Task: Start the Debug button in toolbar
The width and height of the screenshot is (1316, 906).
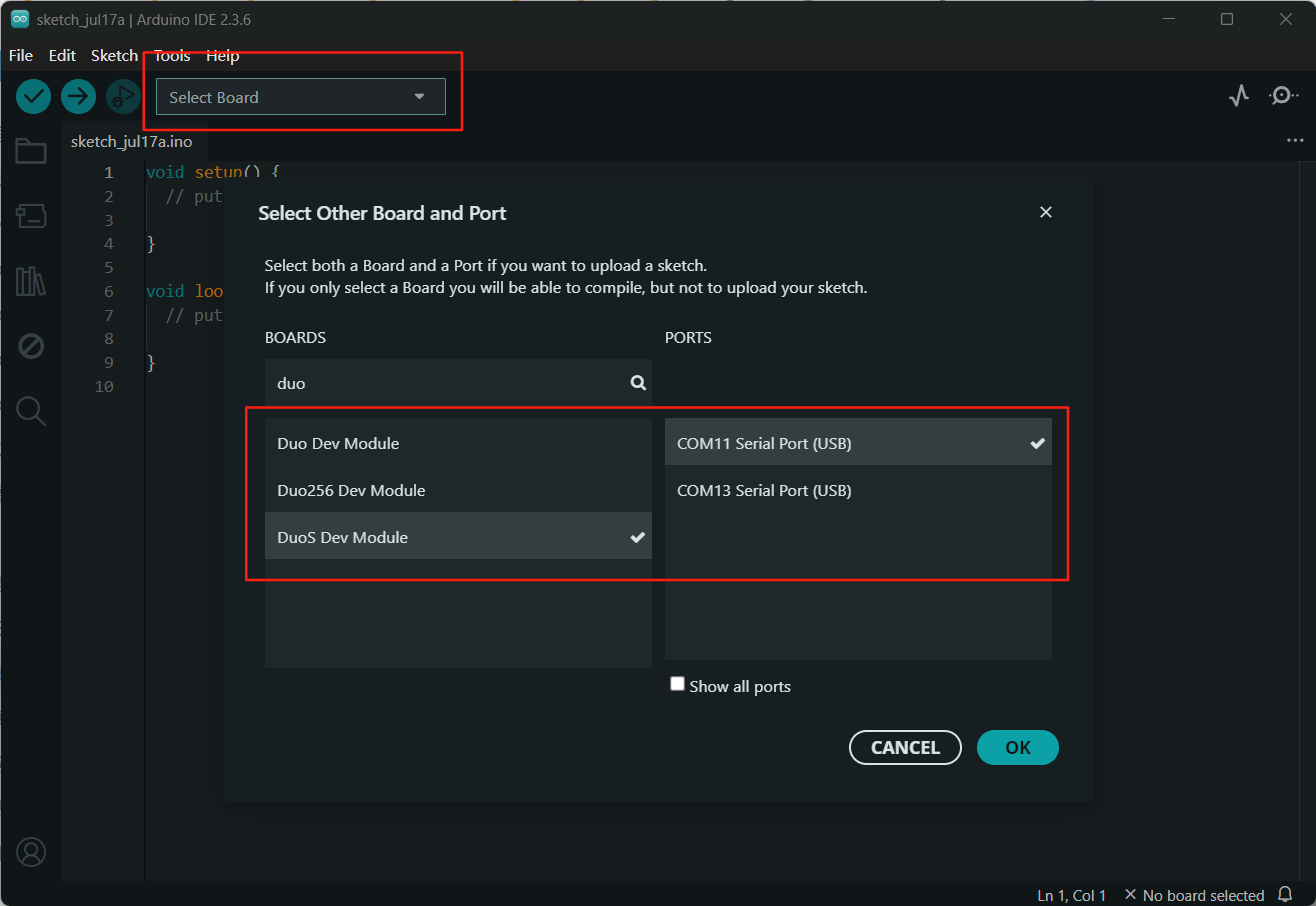Action: [123, 96]
